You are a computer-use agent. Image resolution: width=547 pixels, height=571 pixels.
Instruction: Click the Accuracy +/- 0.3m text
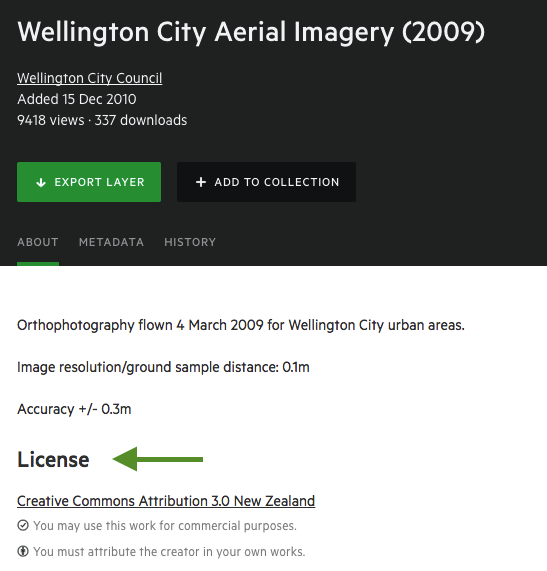click(x=74, y=409)
